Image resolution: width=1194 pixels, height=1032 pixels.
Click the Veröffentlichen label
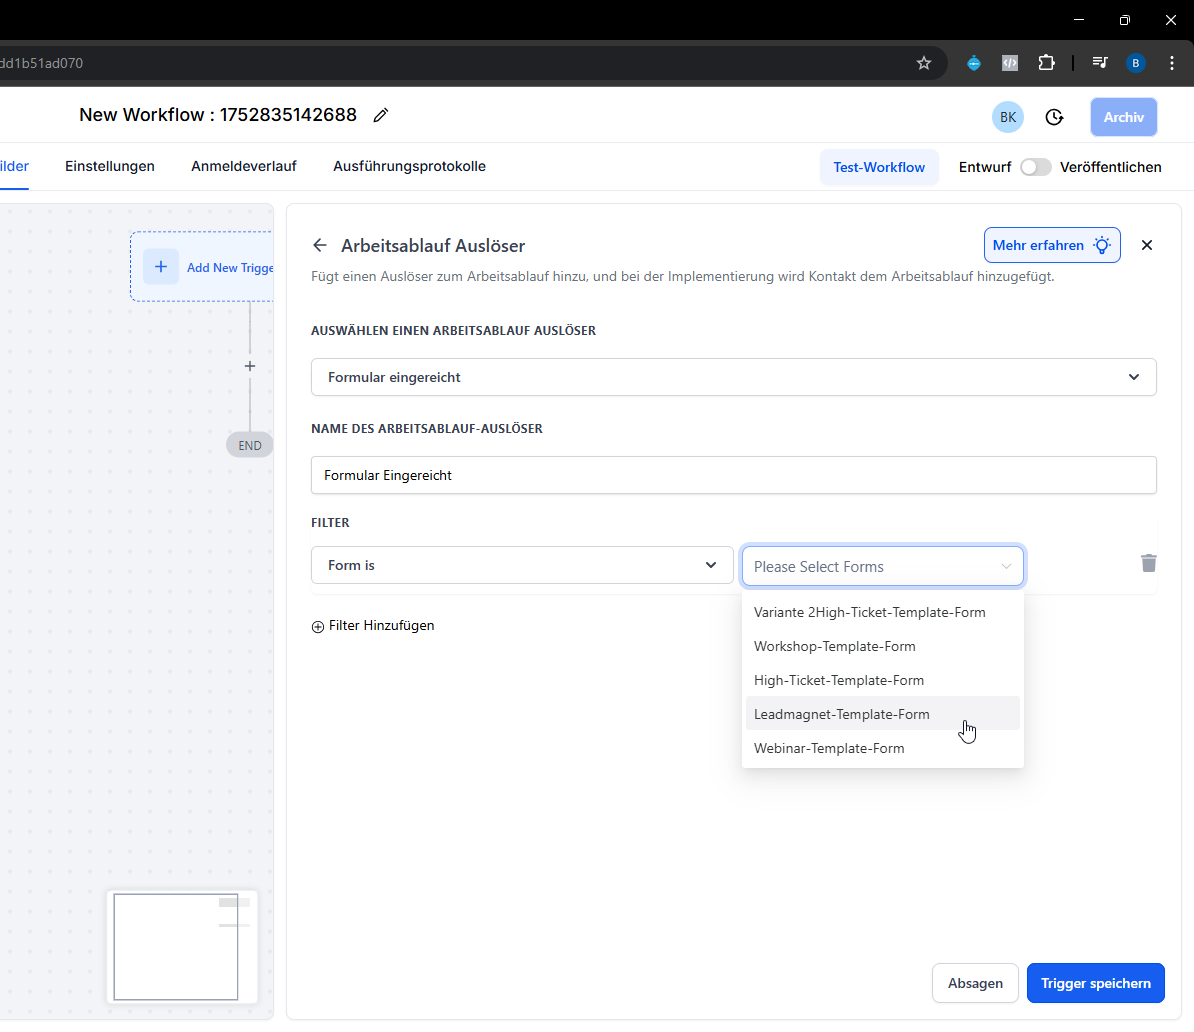(x=1110, y=167)
